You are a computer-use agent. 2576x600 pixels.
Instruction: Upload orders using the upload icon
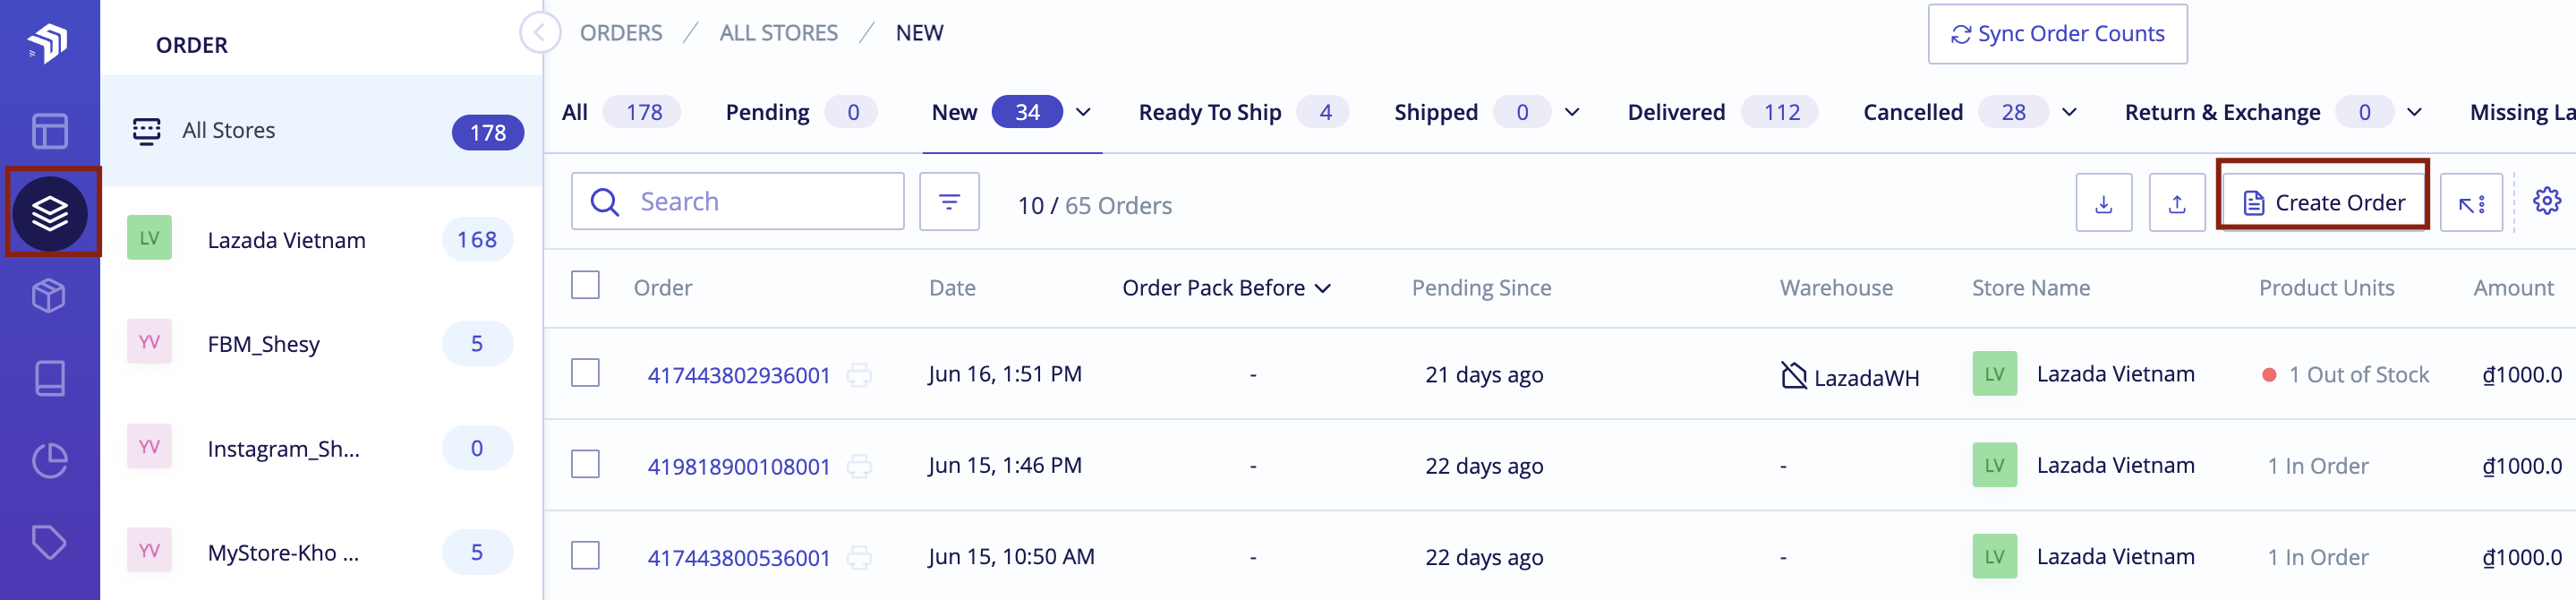tap(2176, 203)
